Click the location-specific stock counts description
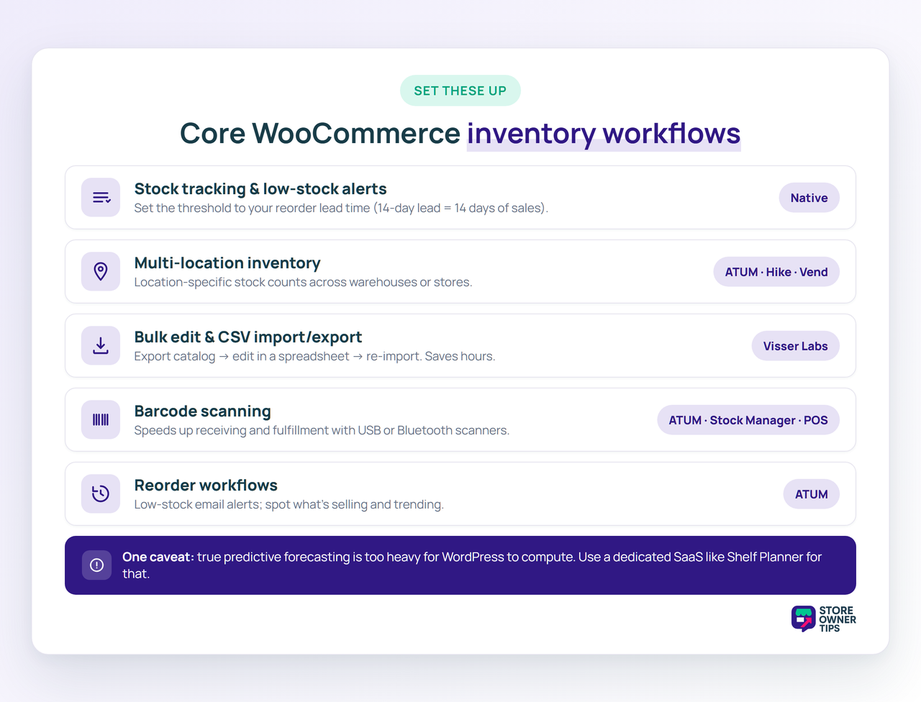This screenshot has height=702, width=921. pos(303,282)
